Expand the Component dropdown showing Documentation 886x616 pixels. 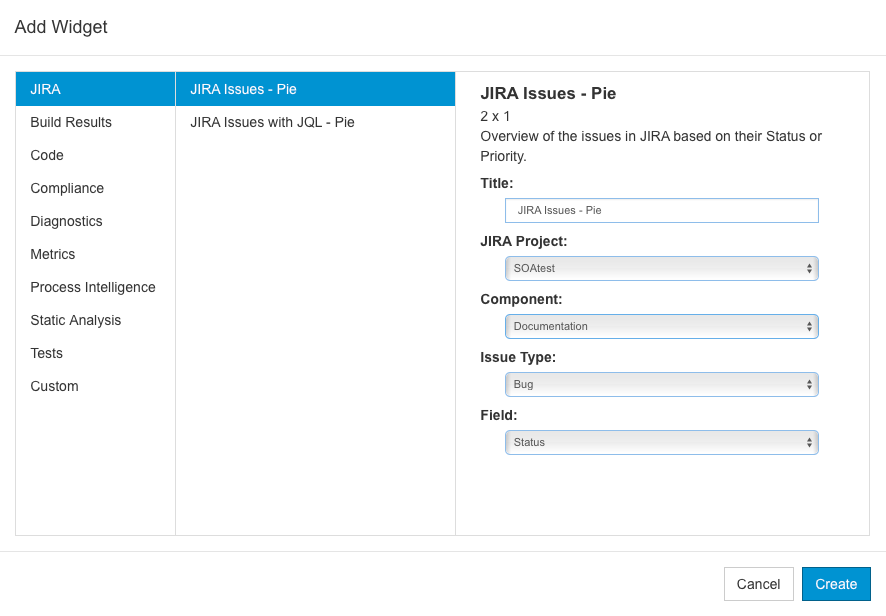point(662,327)
